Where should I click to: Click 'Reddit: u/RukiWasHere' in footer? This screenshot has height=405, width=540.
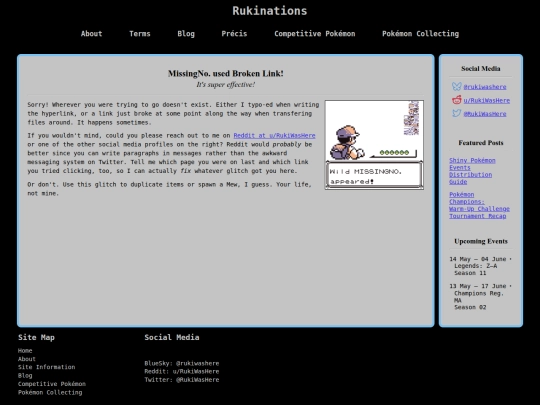click(x=181, y=372)
